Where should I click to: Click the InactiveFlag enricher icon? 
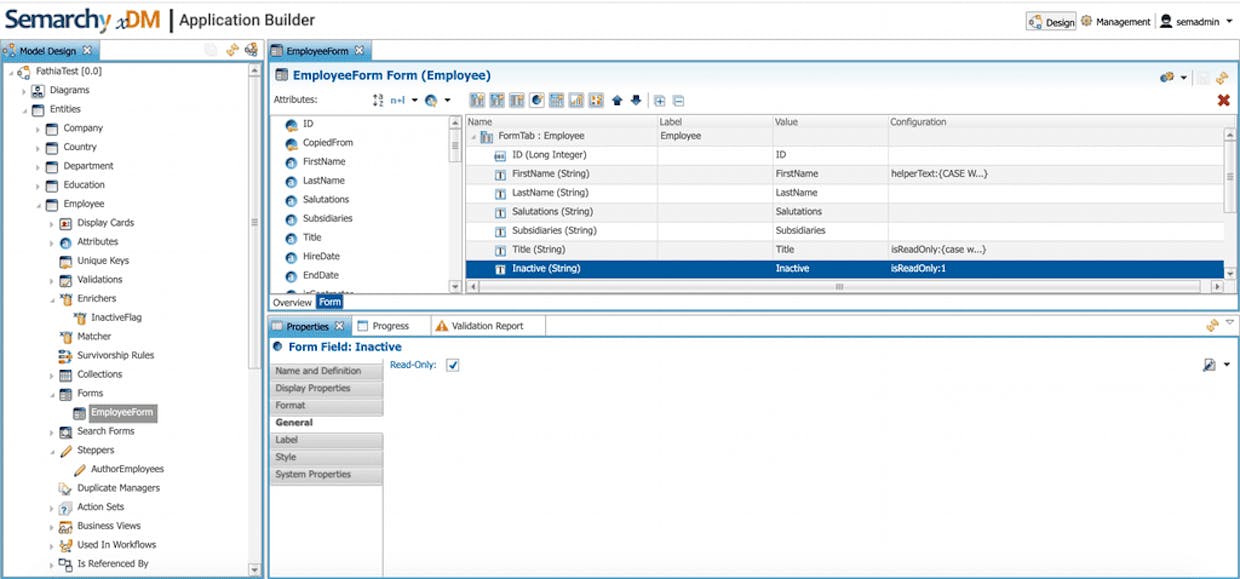click(81, 318)
